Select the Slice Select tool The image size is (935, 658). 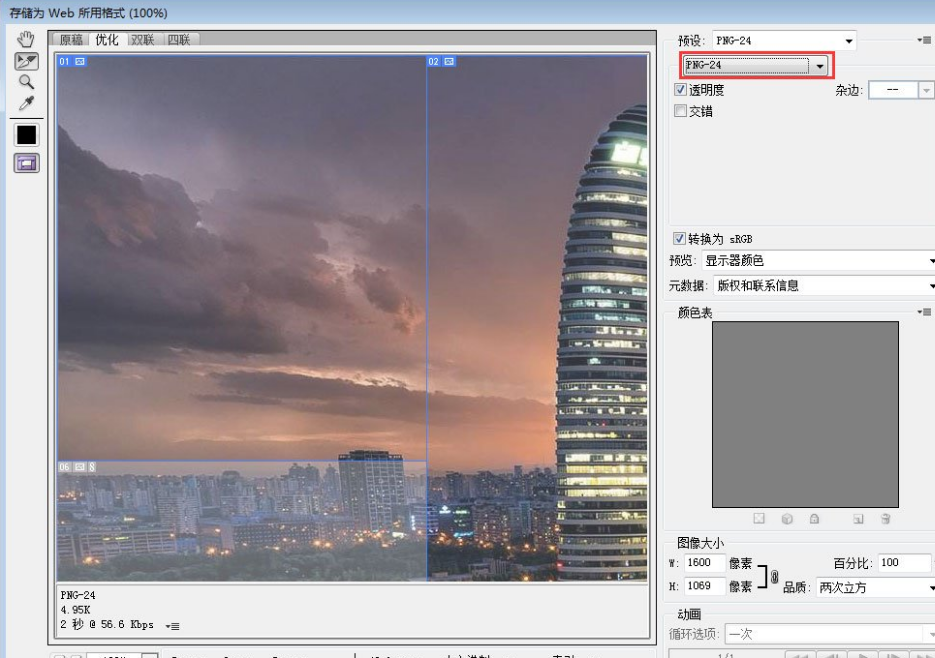[x=26, y=61]
